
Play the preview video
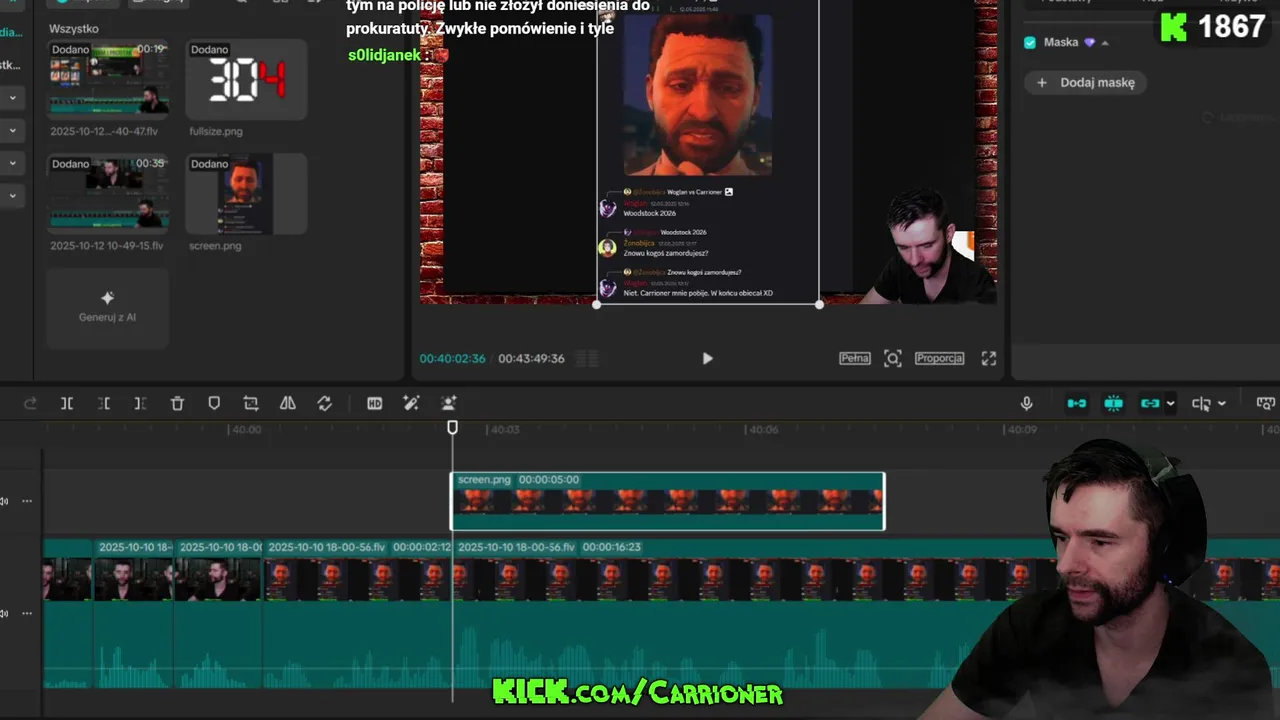[x=707, y=358]
